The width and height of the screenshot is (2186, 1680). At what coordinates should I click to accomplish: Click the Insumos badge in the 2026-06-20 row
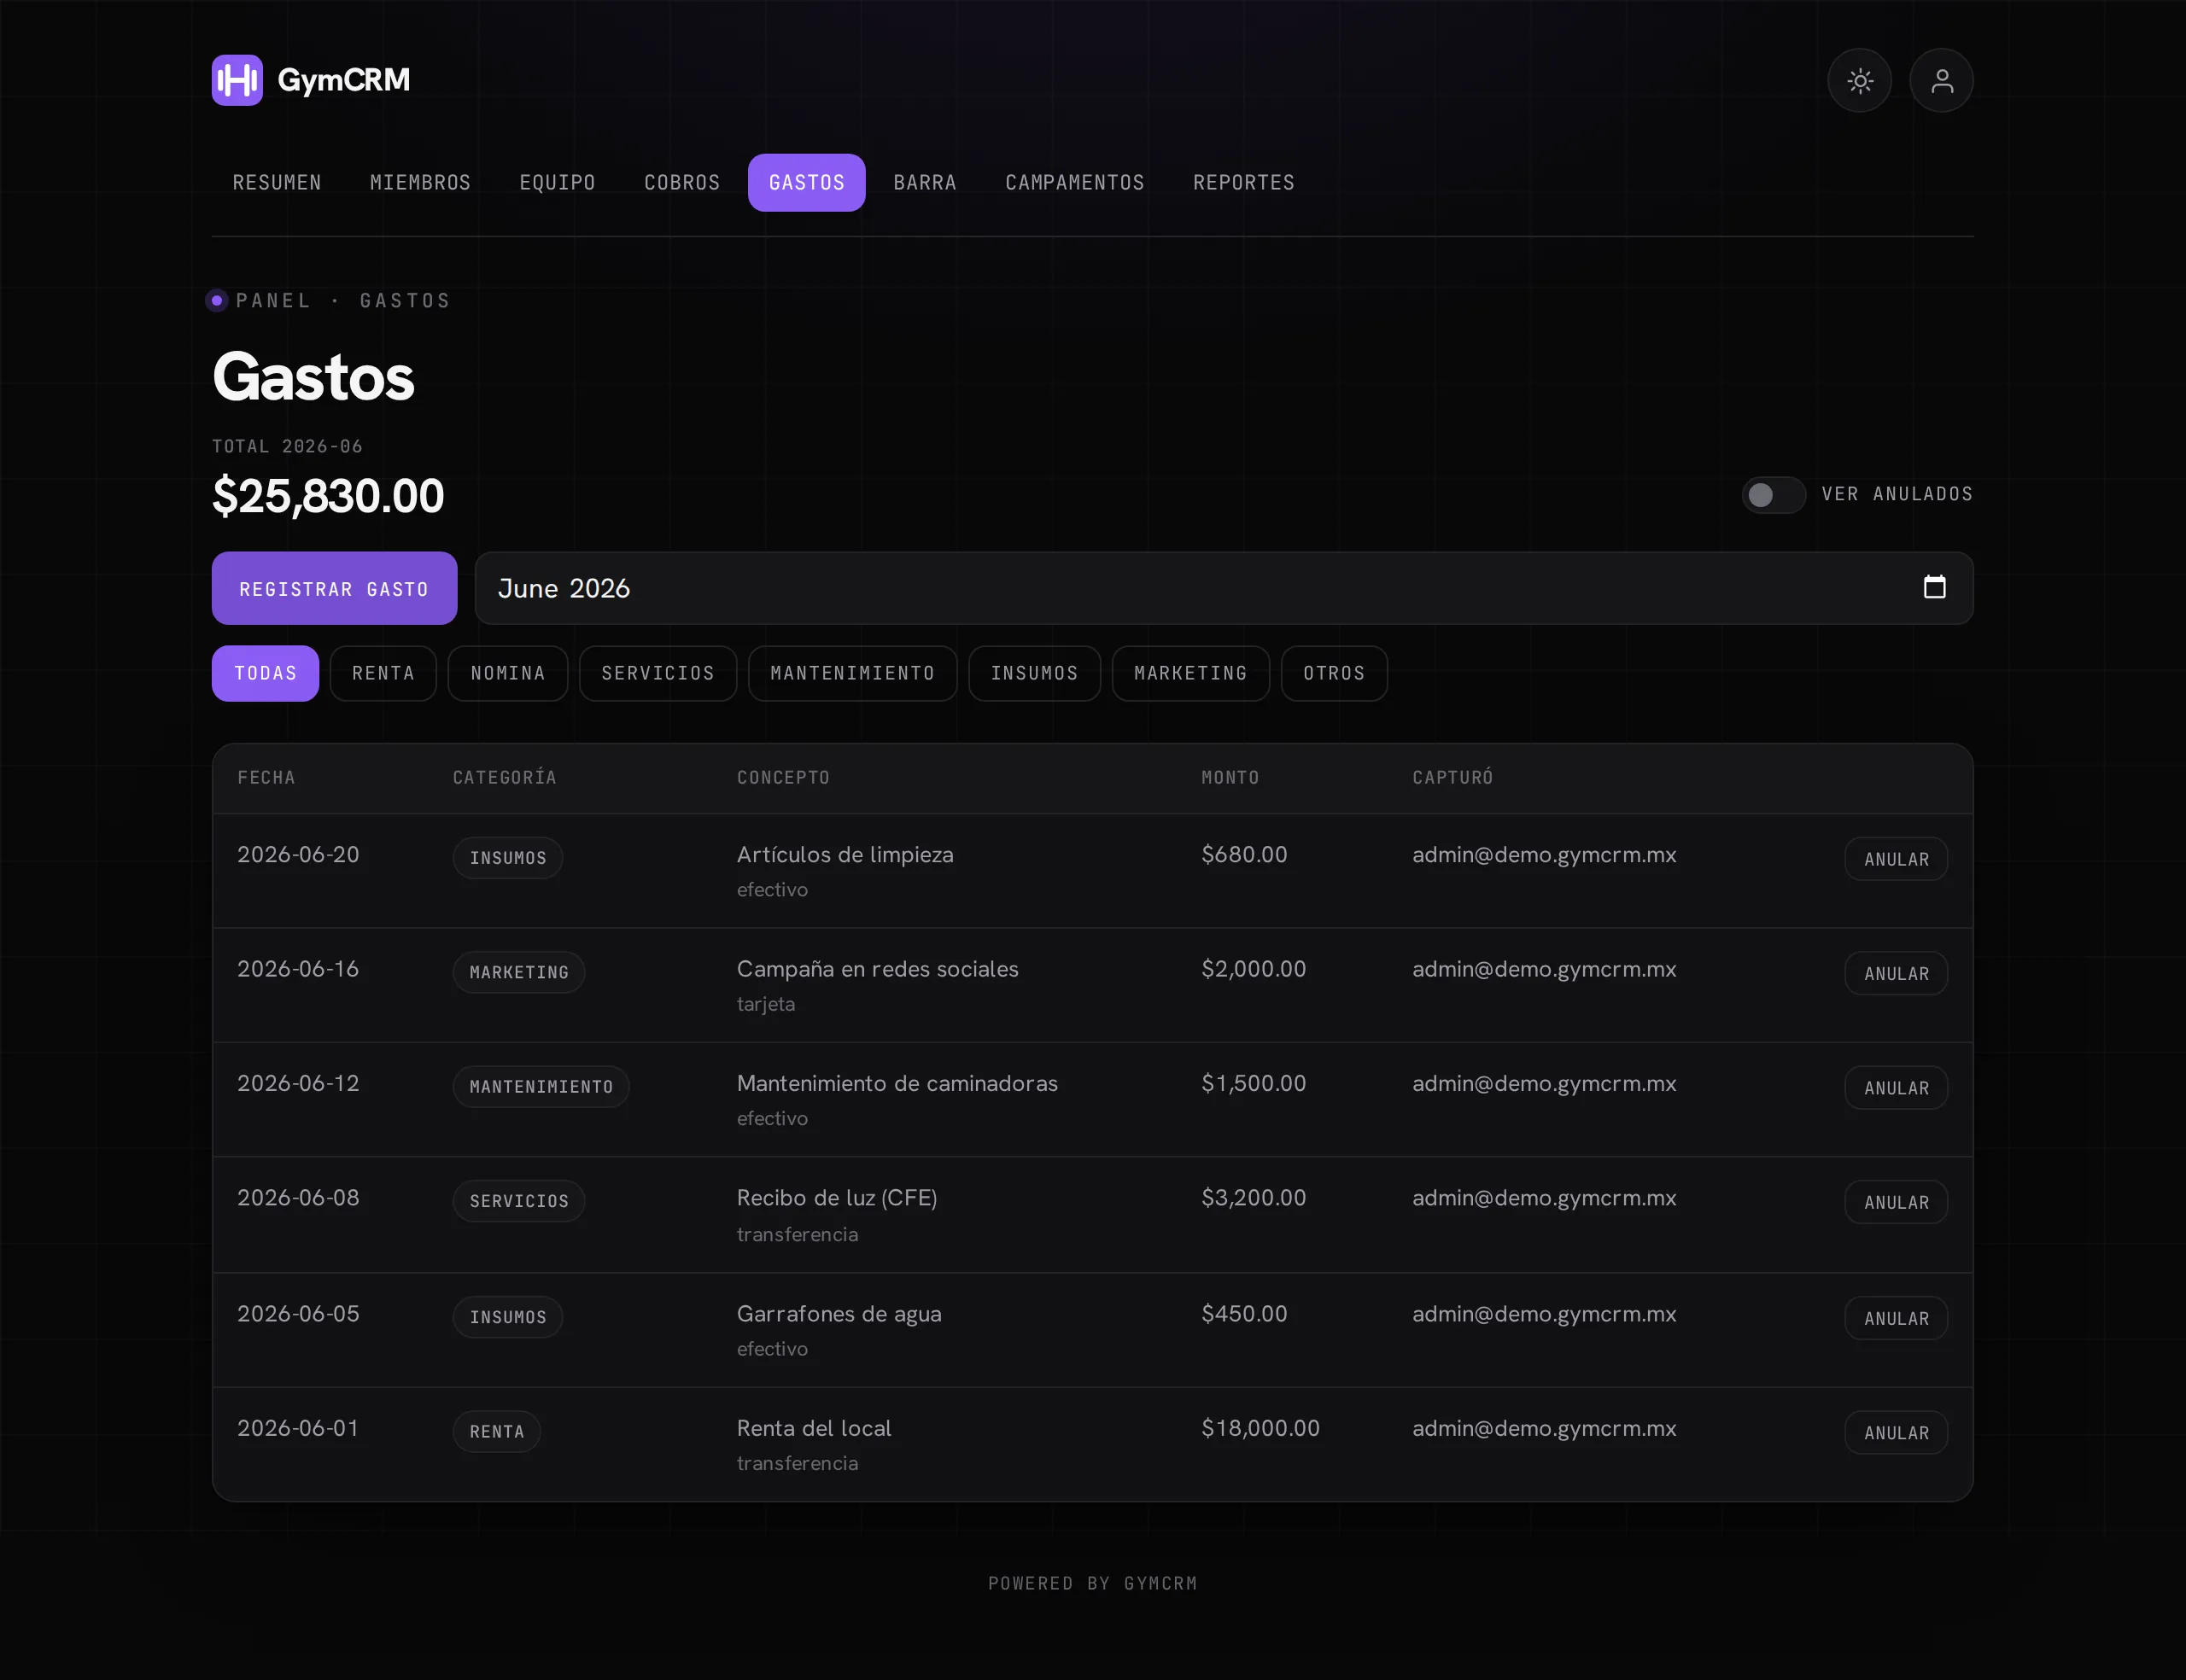508,858
